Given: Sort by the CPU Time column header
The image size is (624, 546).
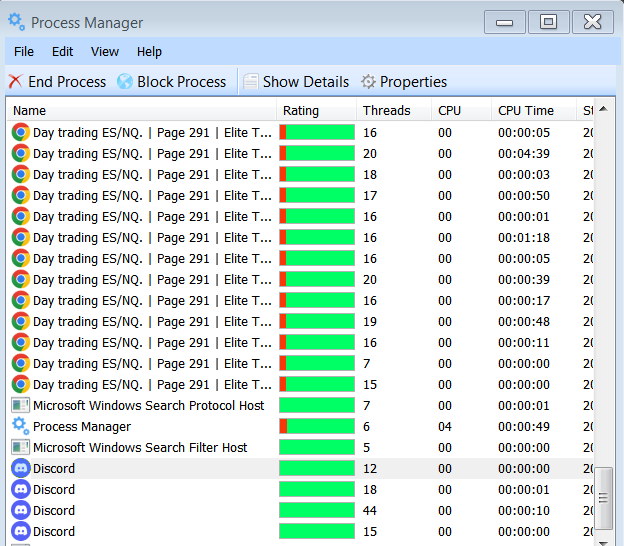Looking at the screenshot, I should coord(534,110).
